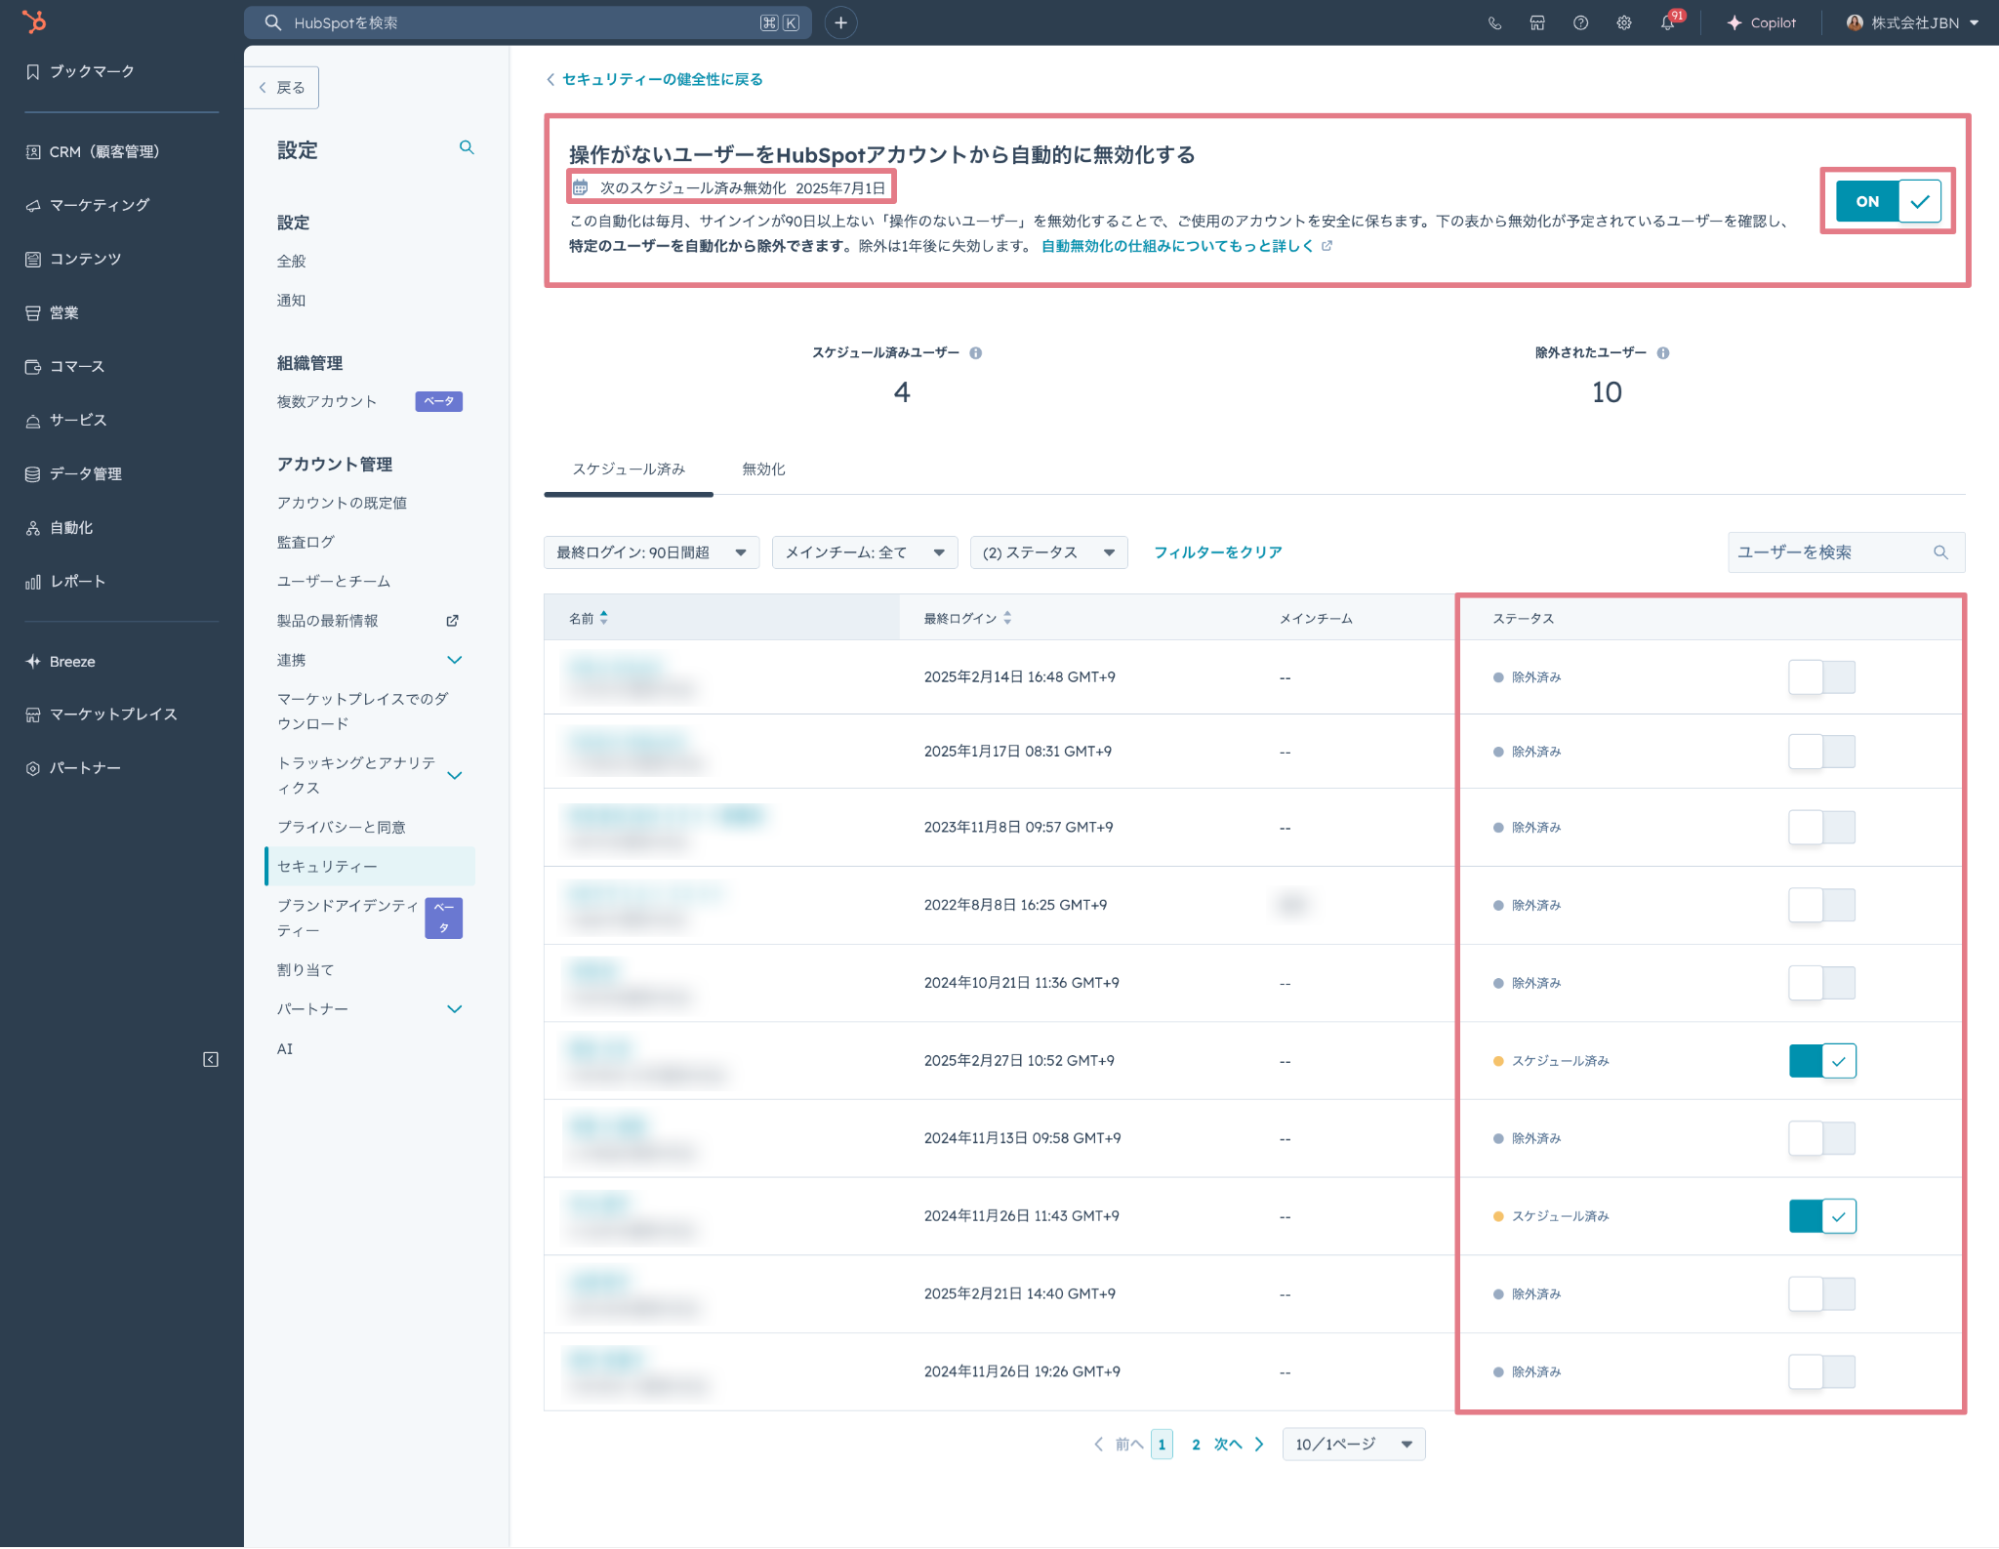Open the help question mark icon
This screenshot has height=1549, width=1999.
coord(1580,23)
